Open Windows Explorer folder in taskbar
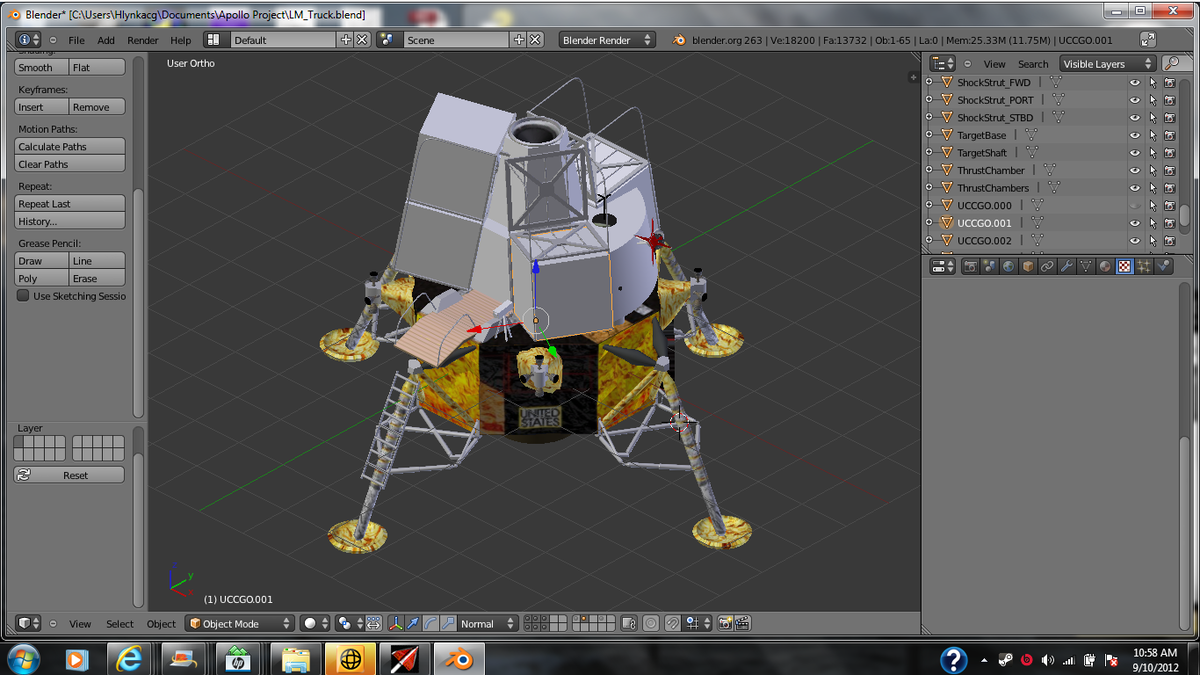The width and height of the screenshot is (1200, 675). point(295,659)
